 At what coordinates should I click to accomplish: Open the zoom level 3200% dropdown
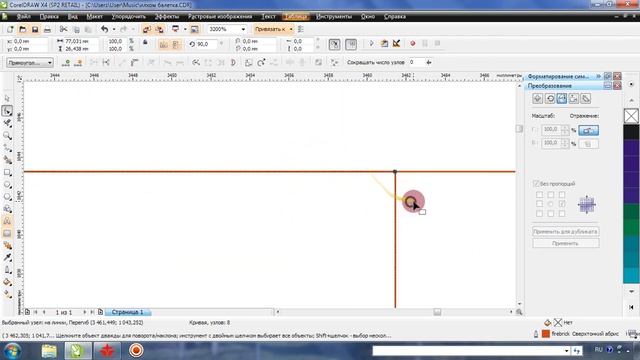[x=243, y=29]
